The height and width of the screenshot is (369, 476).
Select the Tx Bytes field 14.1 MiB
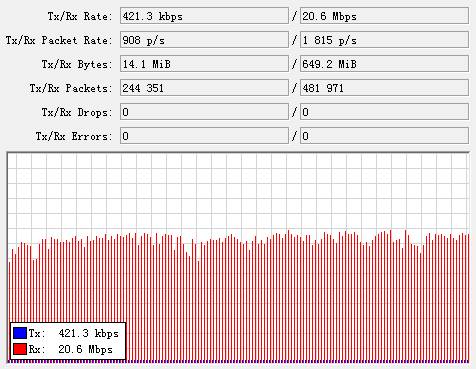coord(204,64)
